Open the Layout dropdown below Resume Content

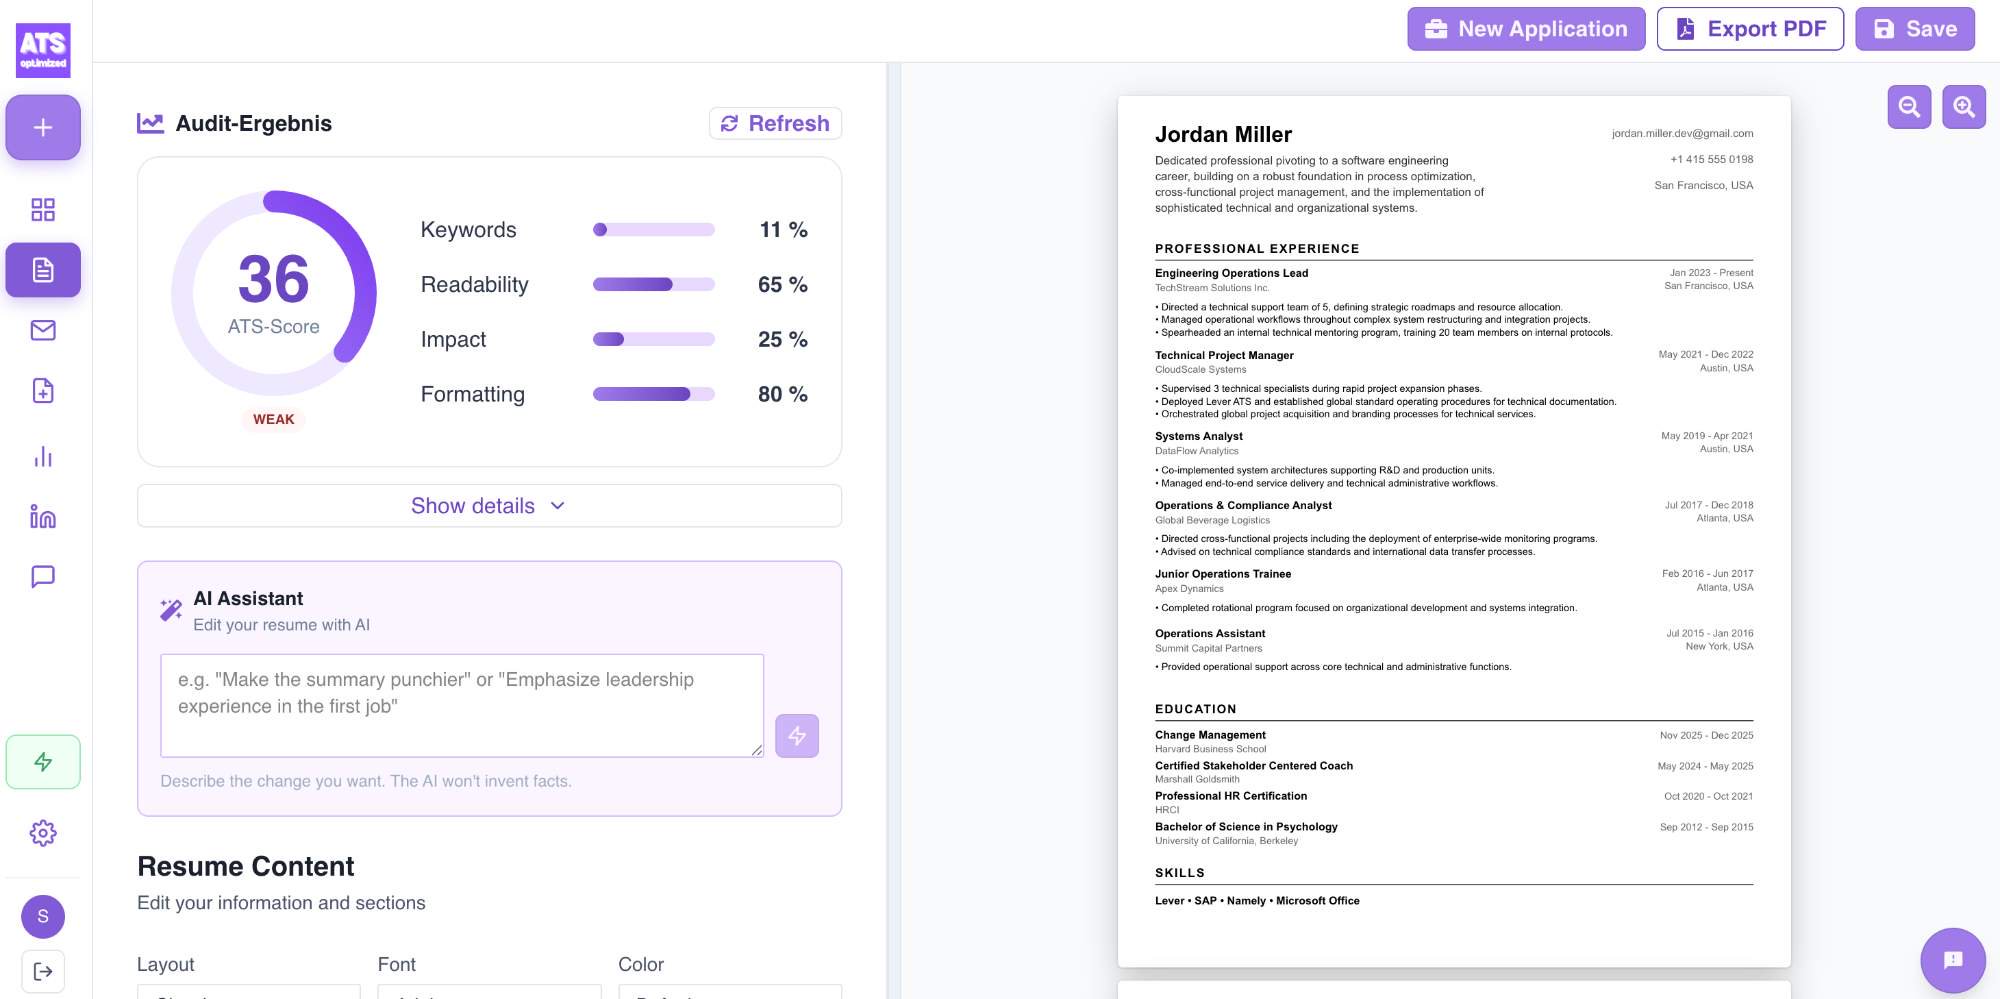coord(248,991)
